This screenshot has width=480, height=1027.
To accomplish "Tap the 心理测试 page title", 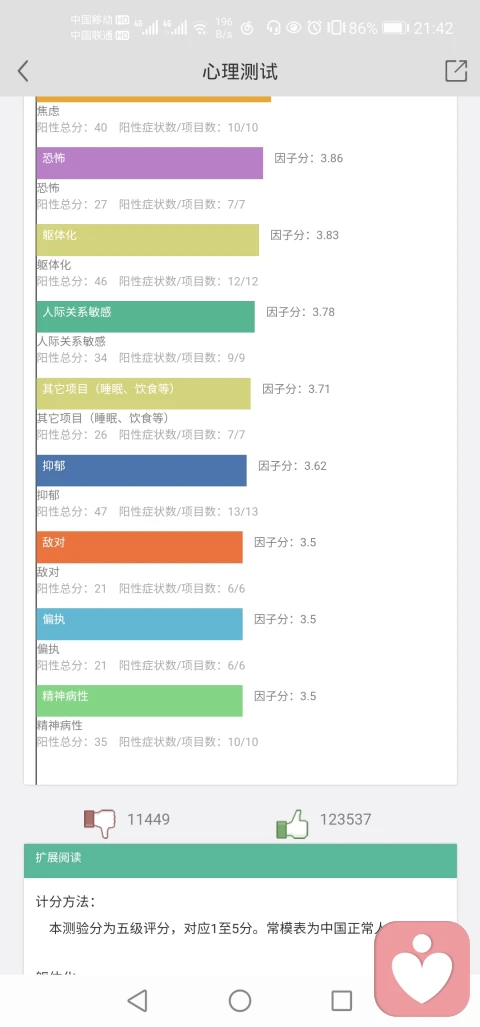I will point(240,71).
